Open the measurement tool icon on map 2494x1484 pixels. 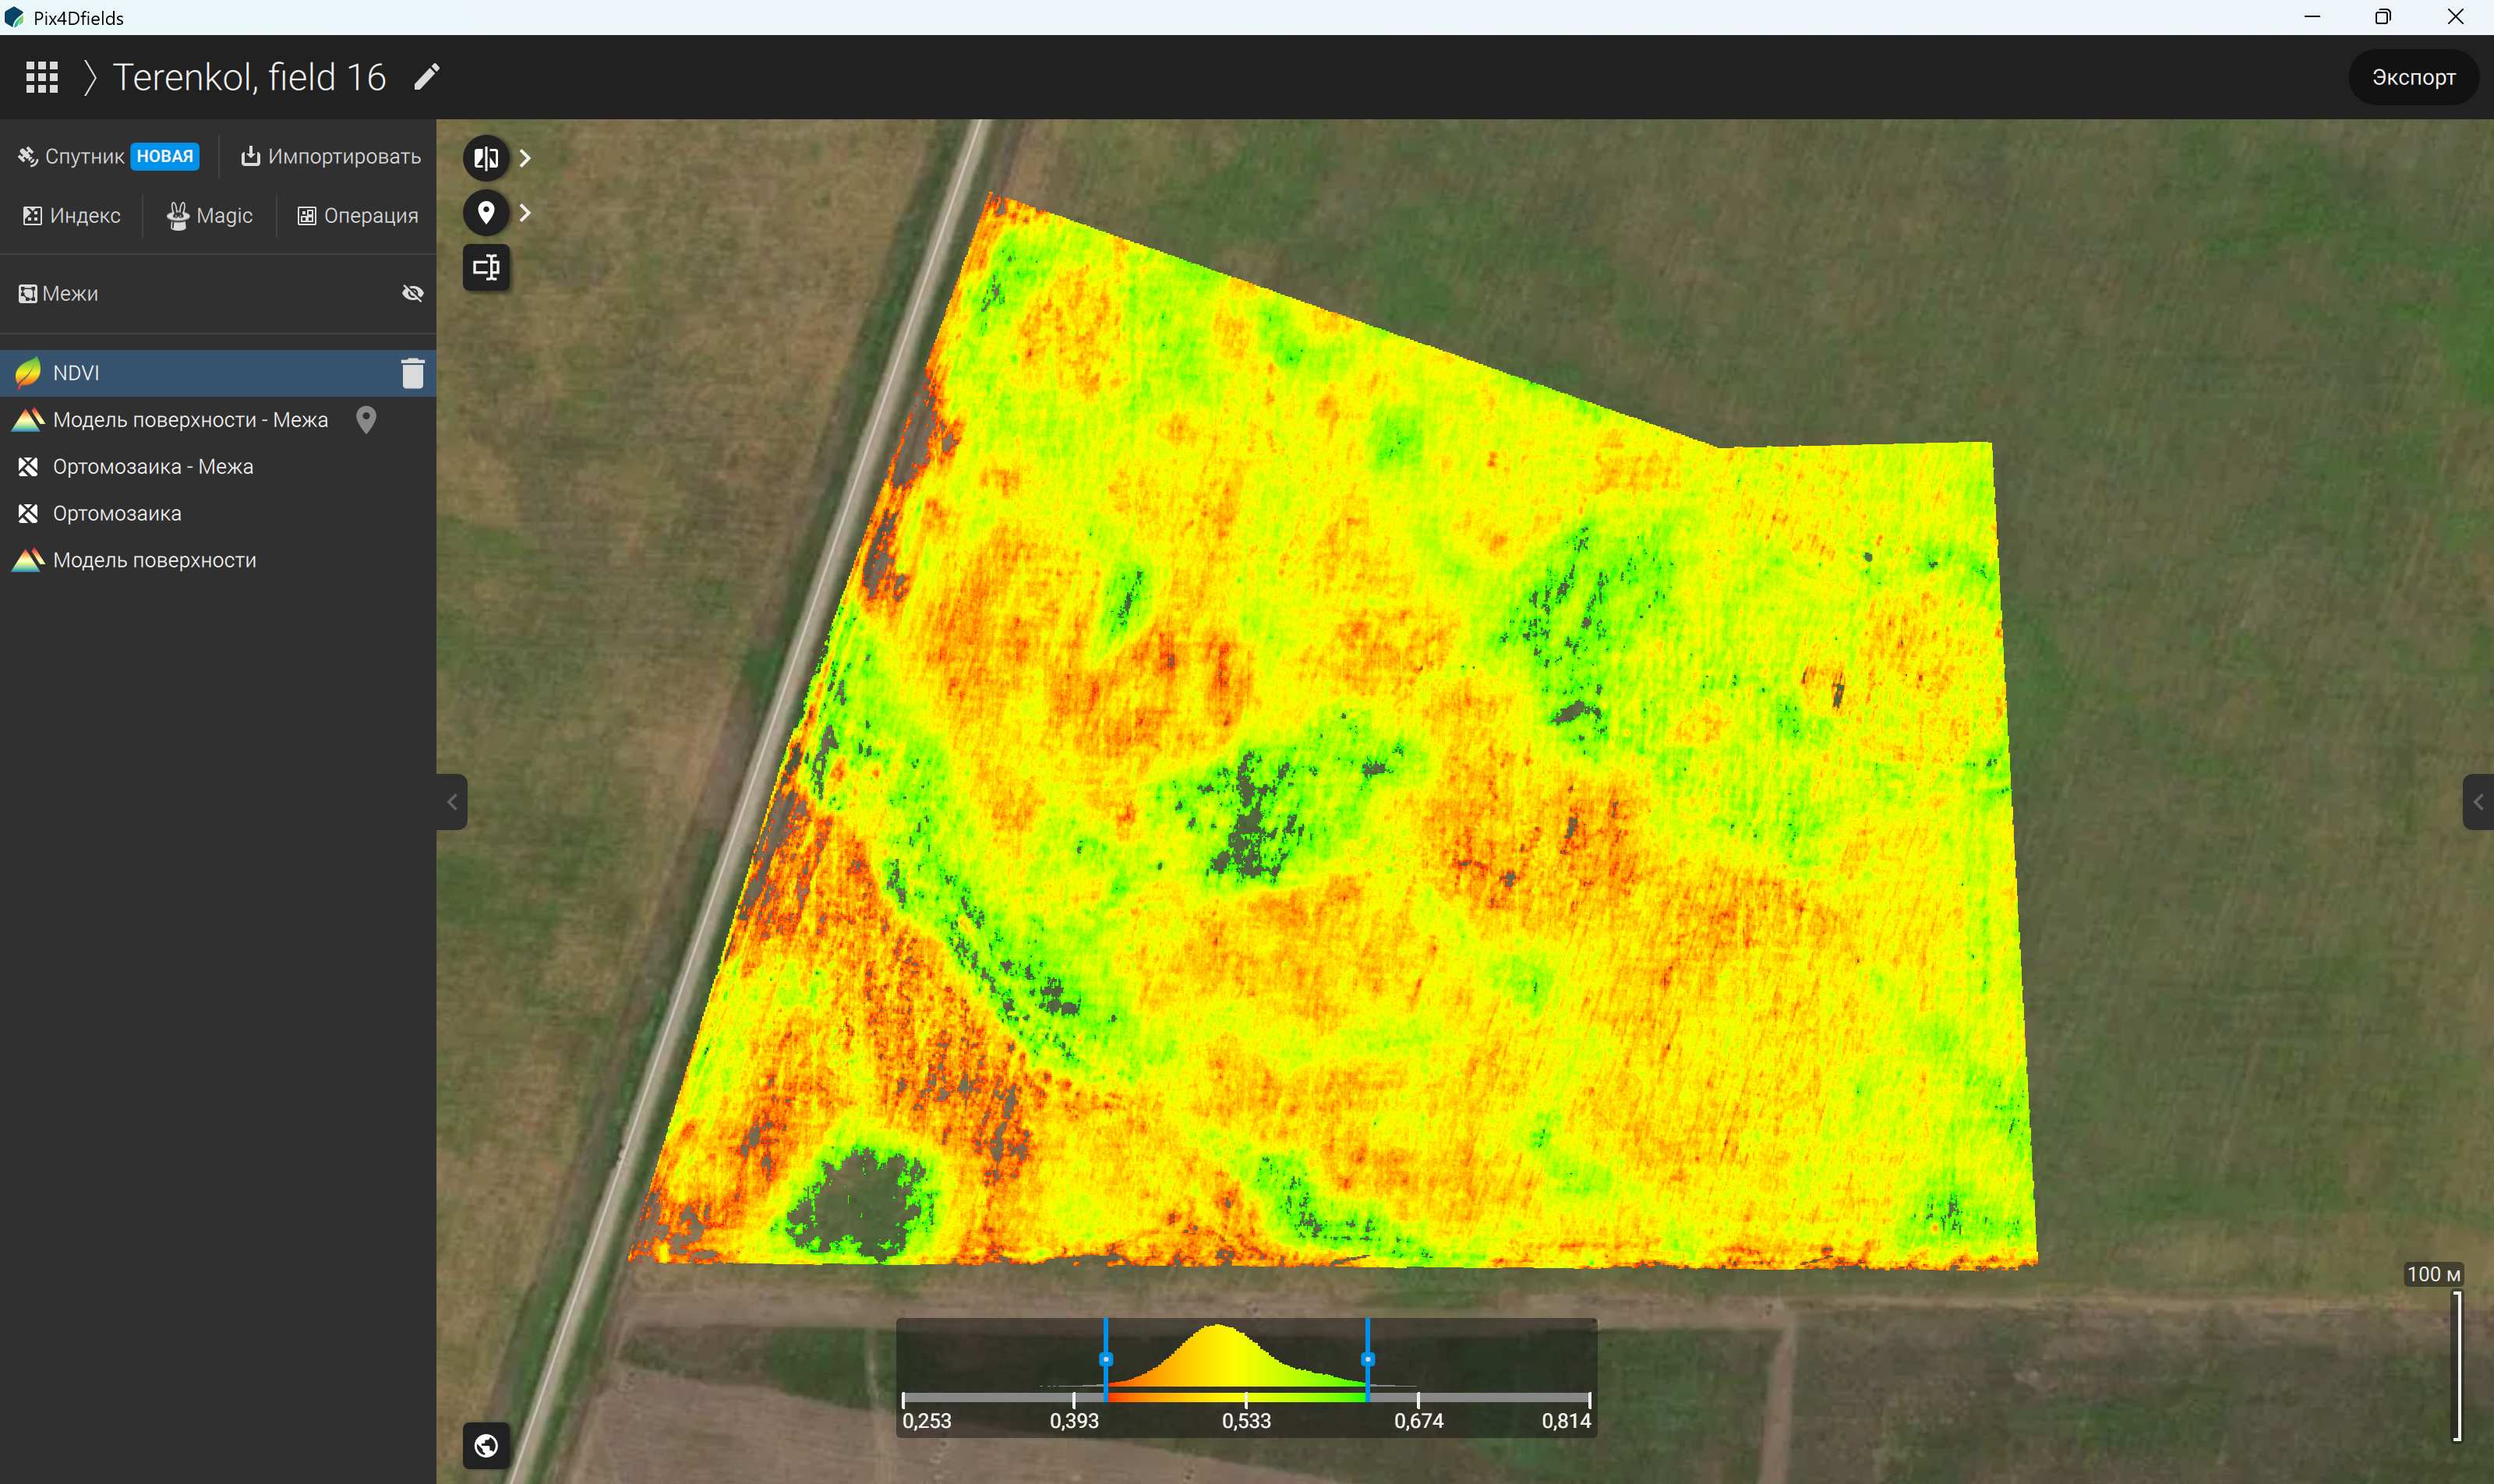click(486, 267)
